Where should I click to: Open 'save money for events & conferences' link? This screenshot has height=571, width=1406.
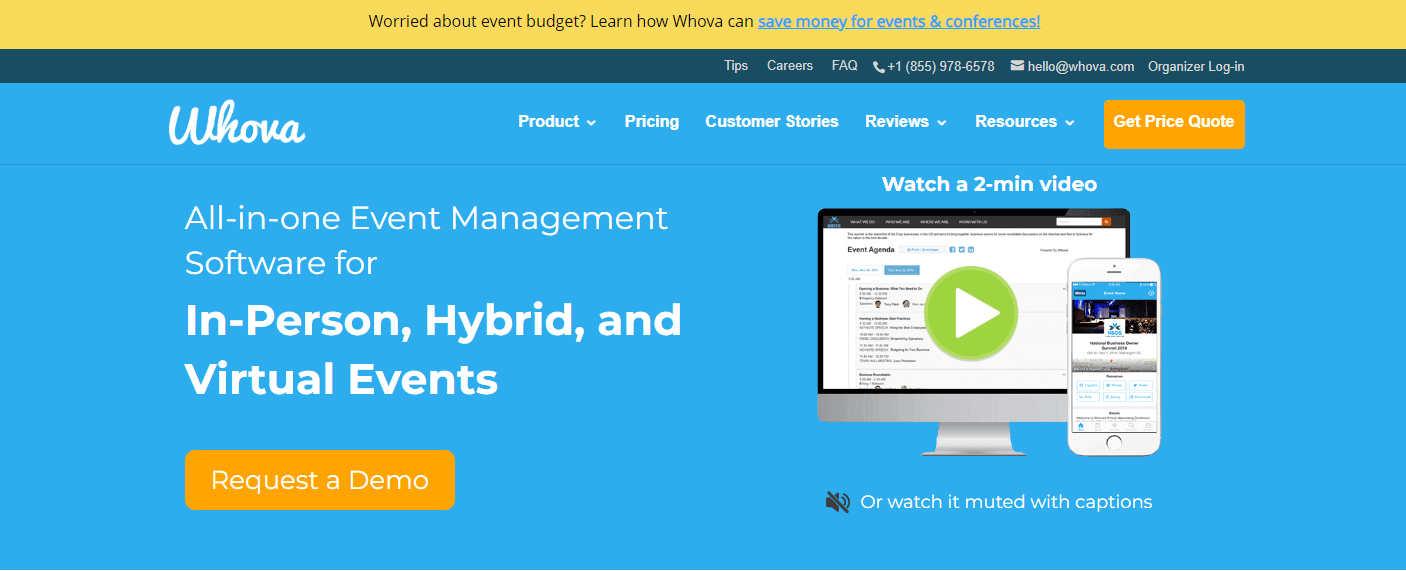pos(899,21)
